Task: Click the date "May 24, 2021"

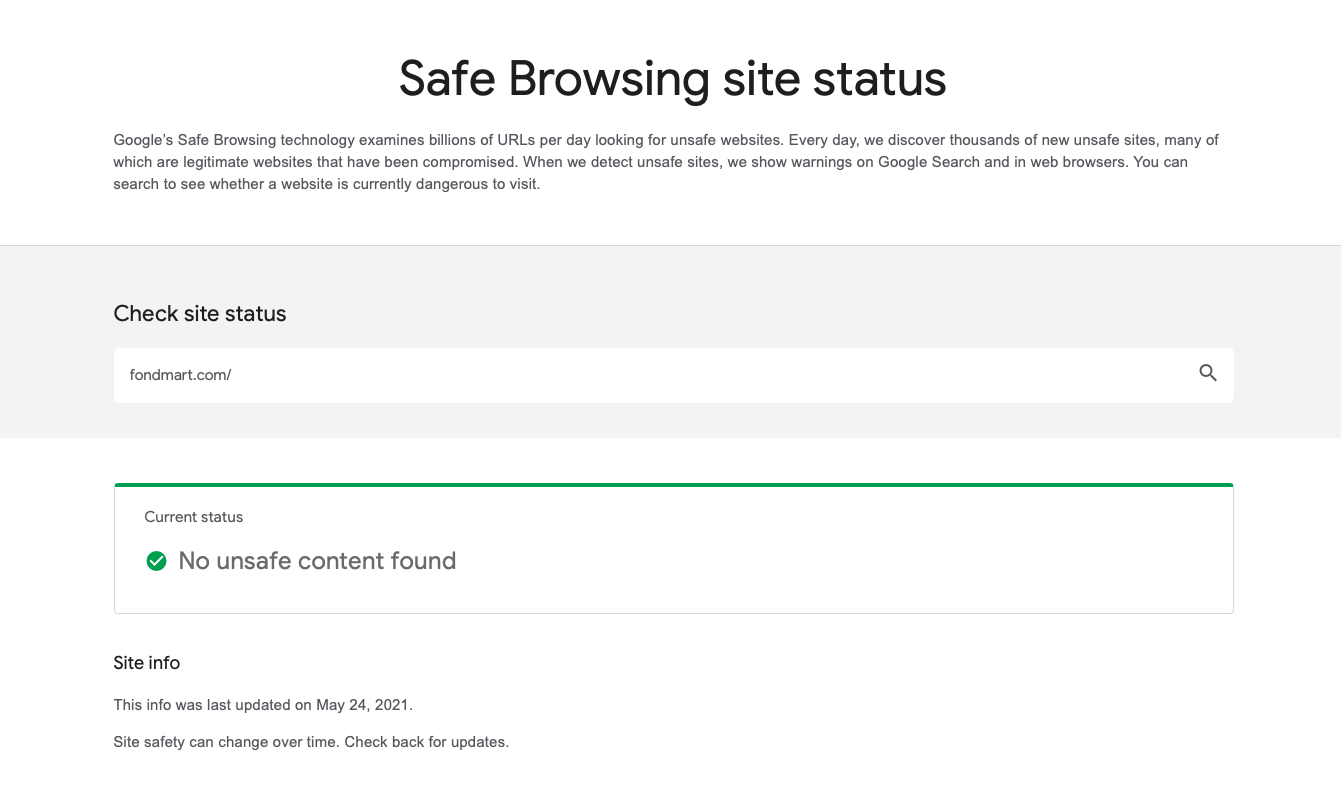Action: click(x=363, y=705)
